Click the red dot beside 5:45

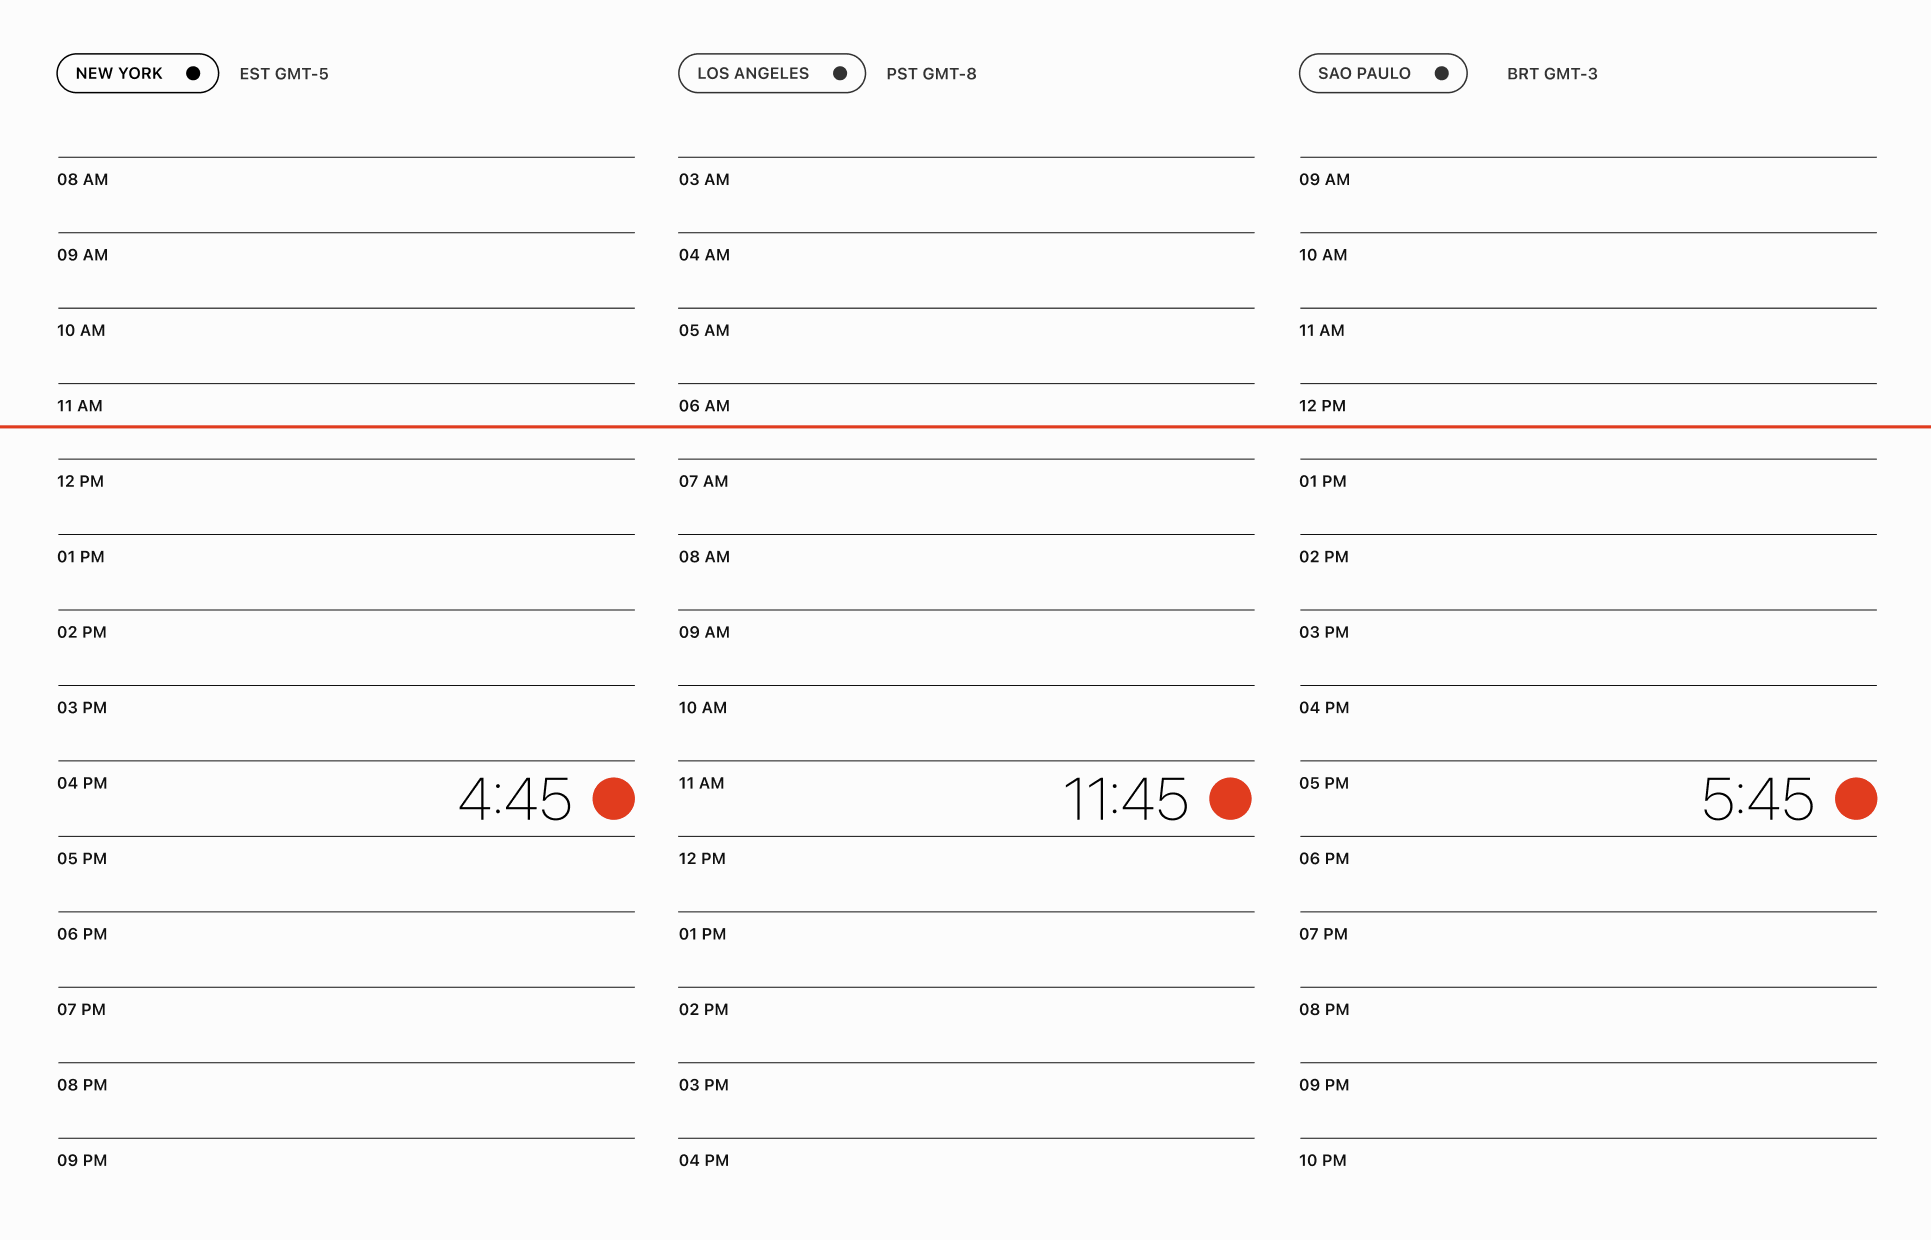1855,798
